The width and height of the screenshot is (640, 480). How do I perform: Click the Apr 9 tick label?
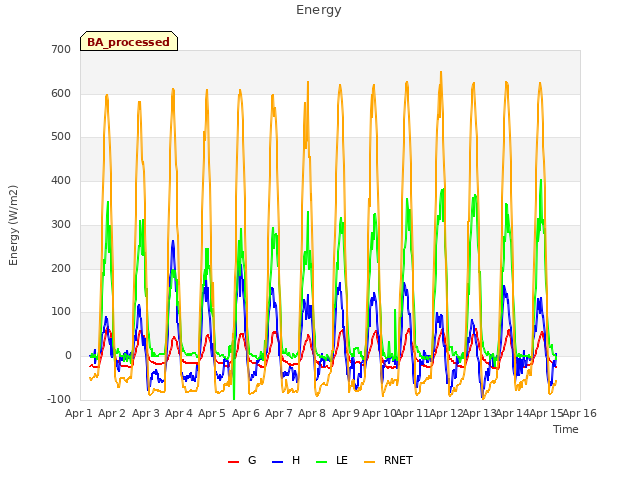click(346, 413)
